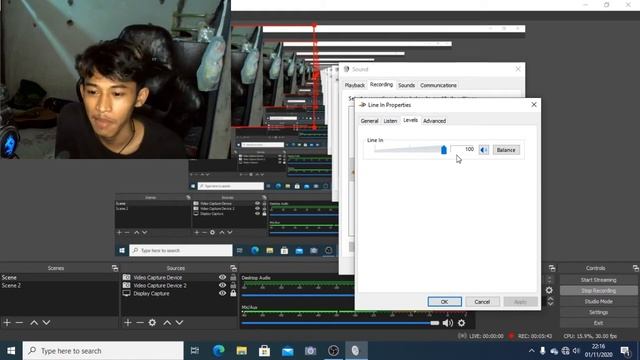Unlock the Display Capture source
The width and height of the screenshot is (640, 360).
click(x=233, y=293)
